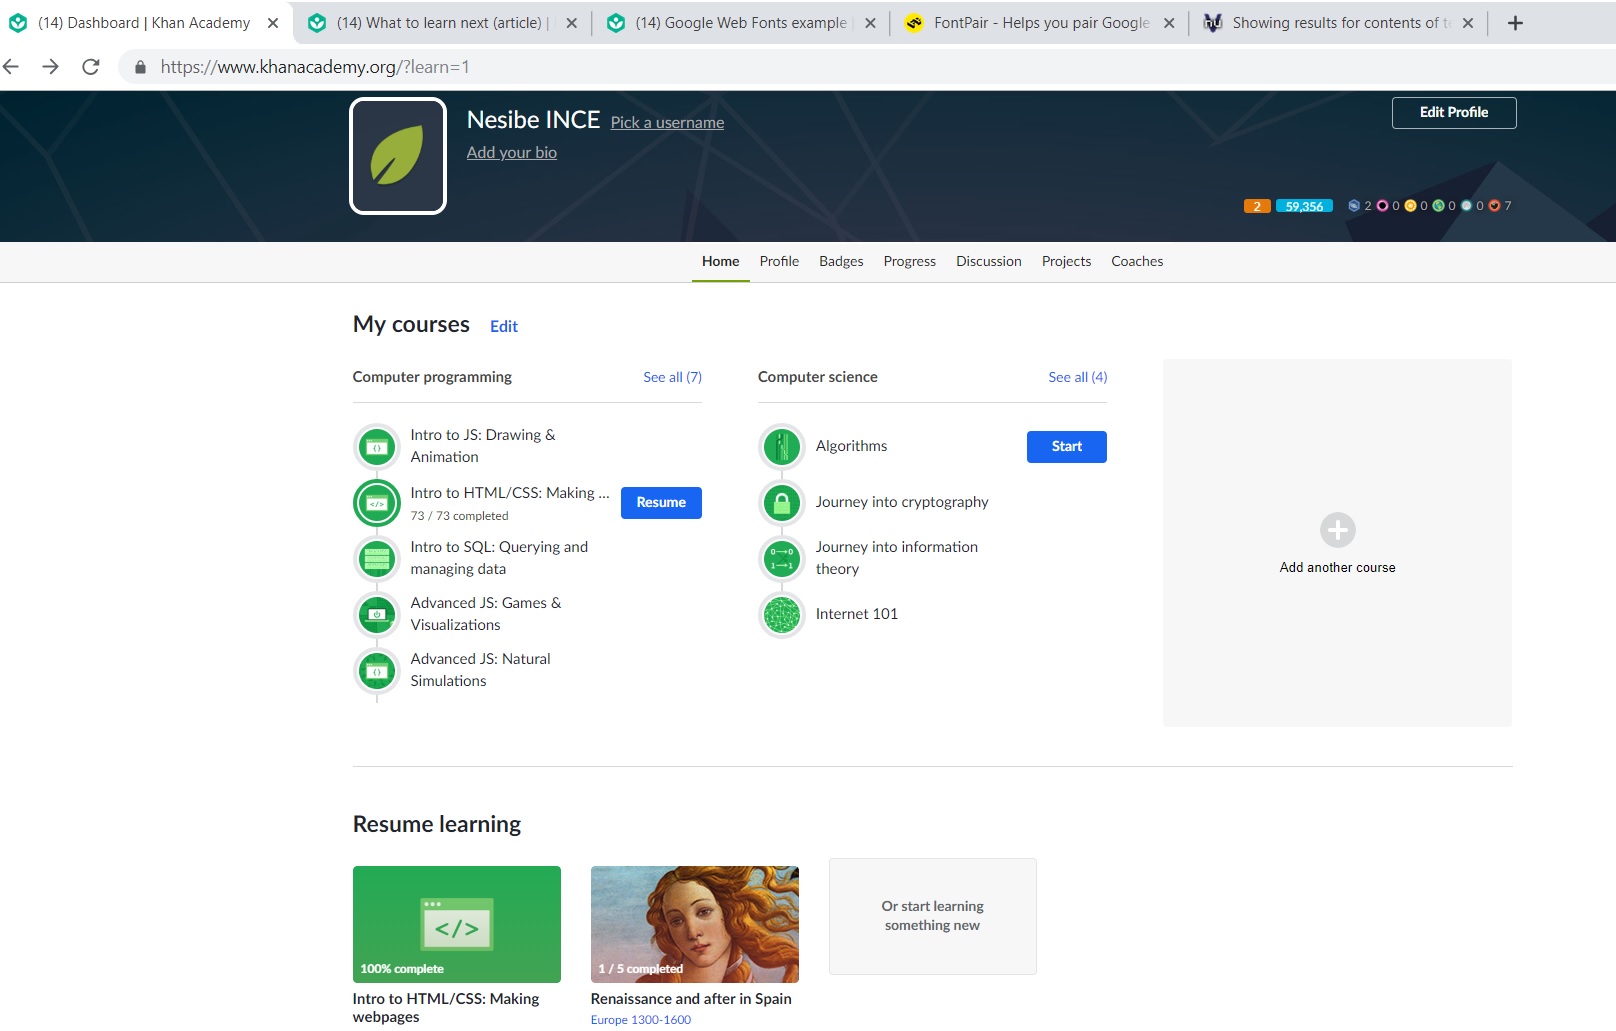Click the blue 59,356 energy points badge
1616x1031 pixels.
click(1304, 206)
